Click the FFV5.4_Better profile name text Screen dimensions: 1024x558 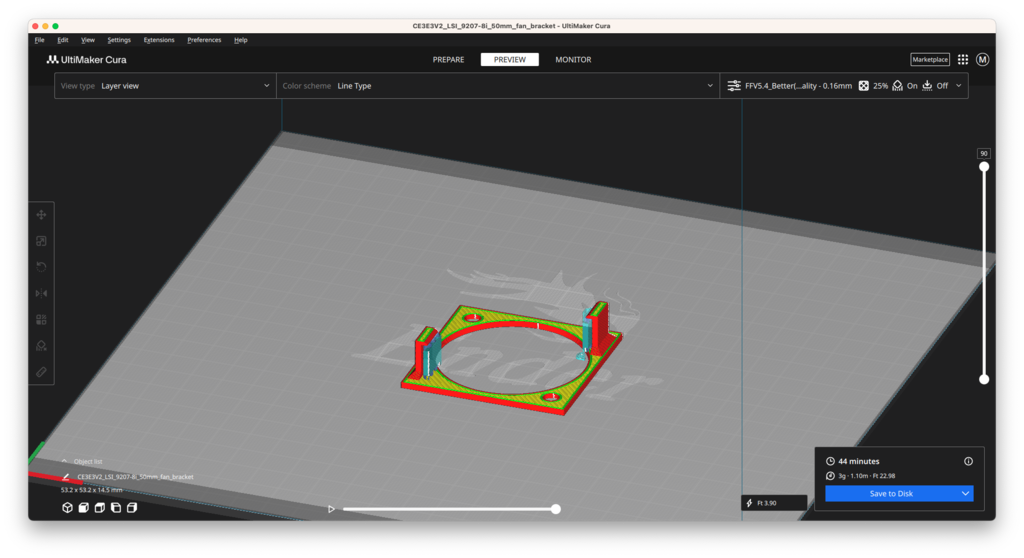tap(798, 86)
